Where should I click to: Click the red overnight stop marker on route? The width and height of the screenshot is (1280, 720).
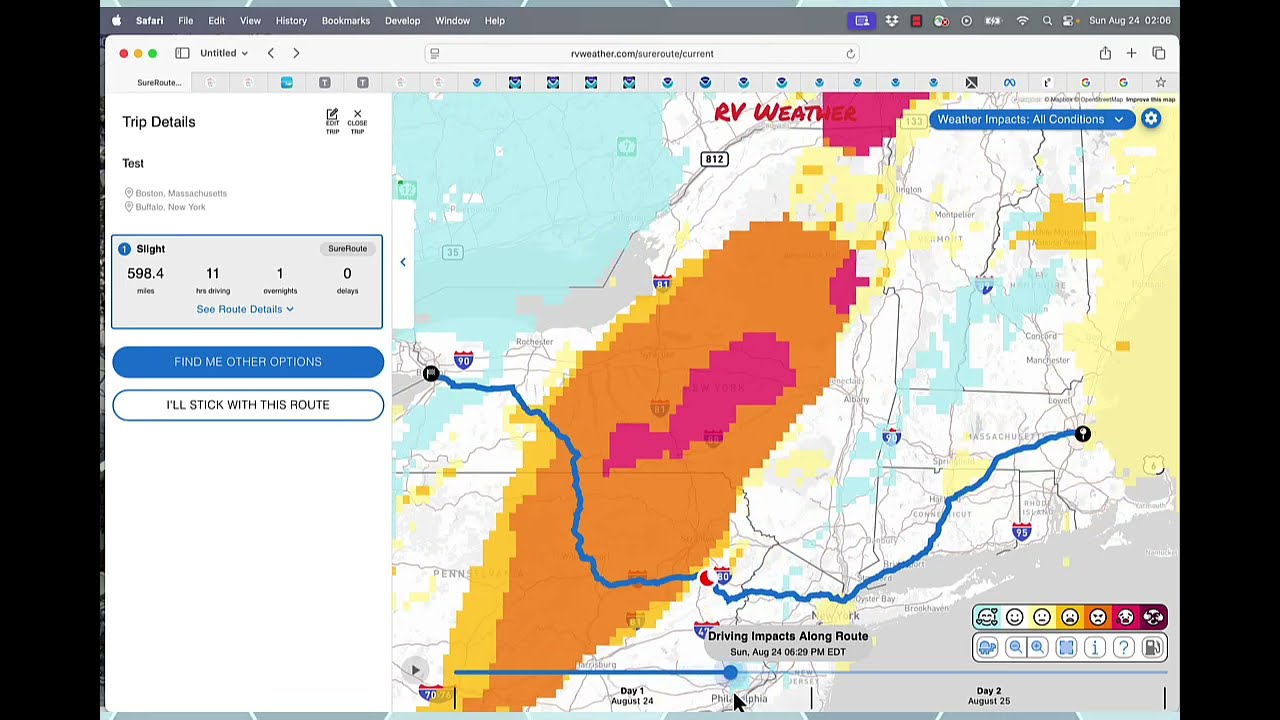707,578
